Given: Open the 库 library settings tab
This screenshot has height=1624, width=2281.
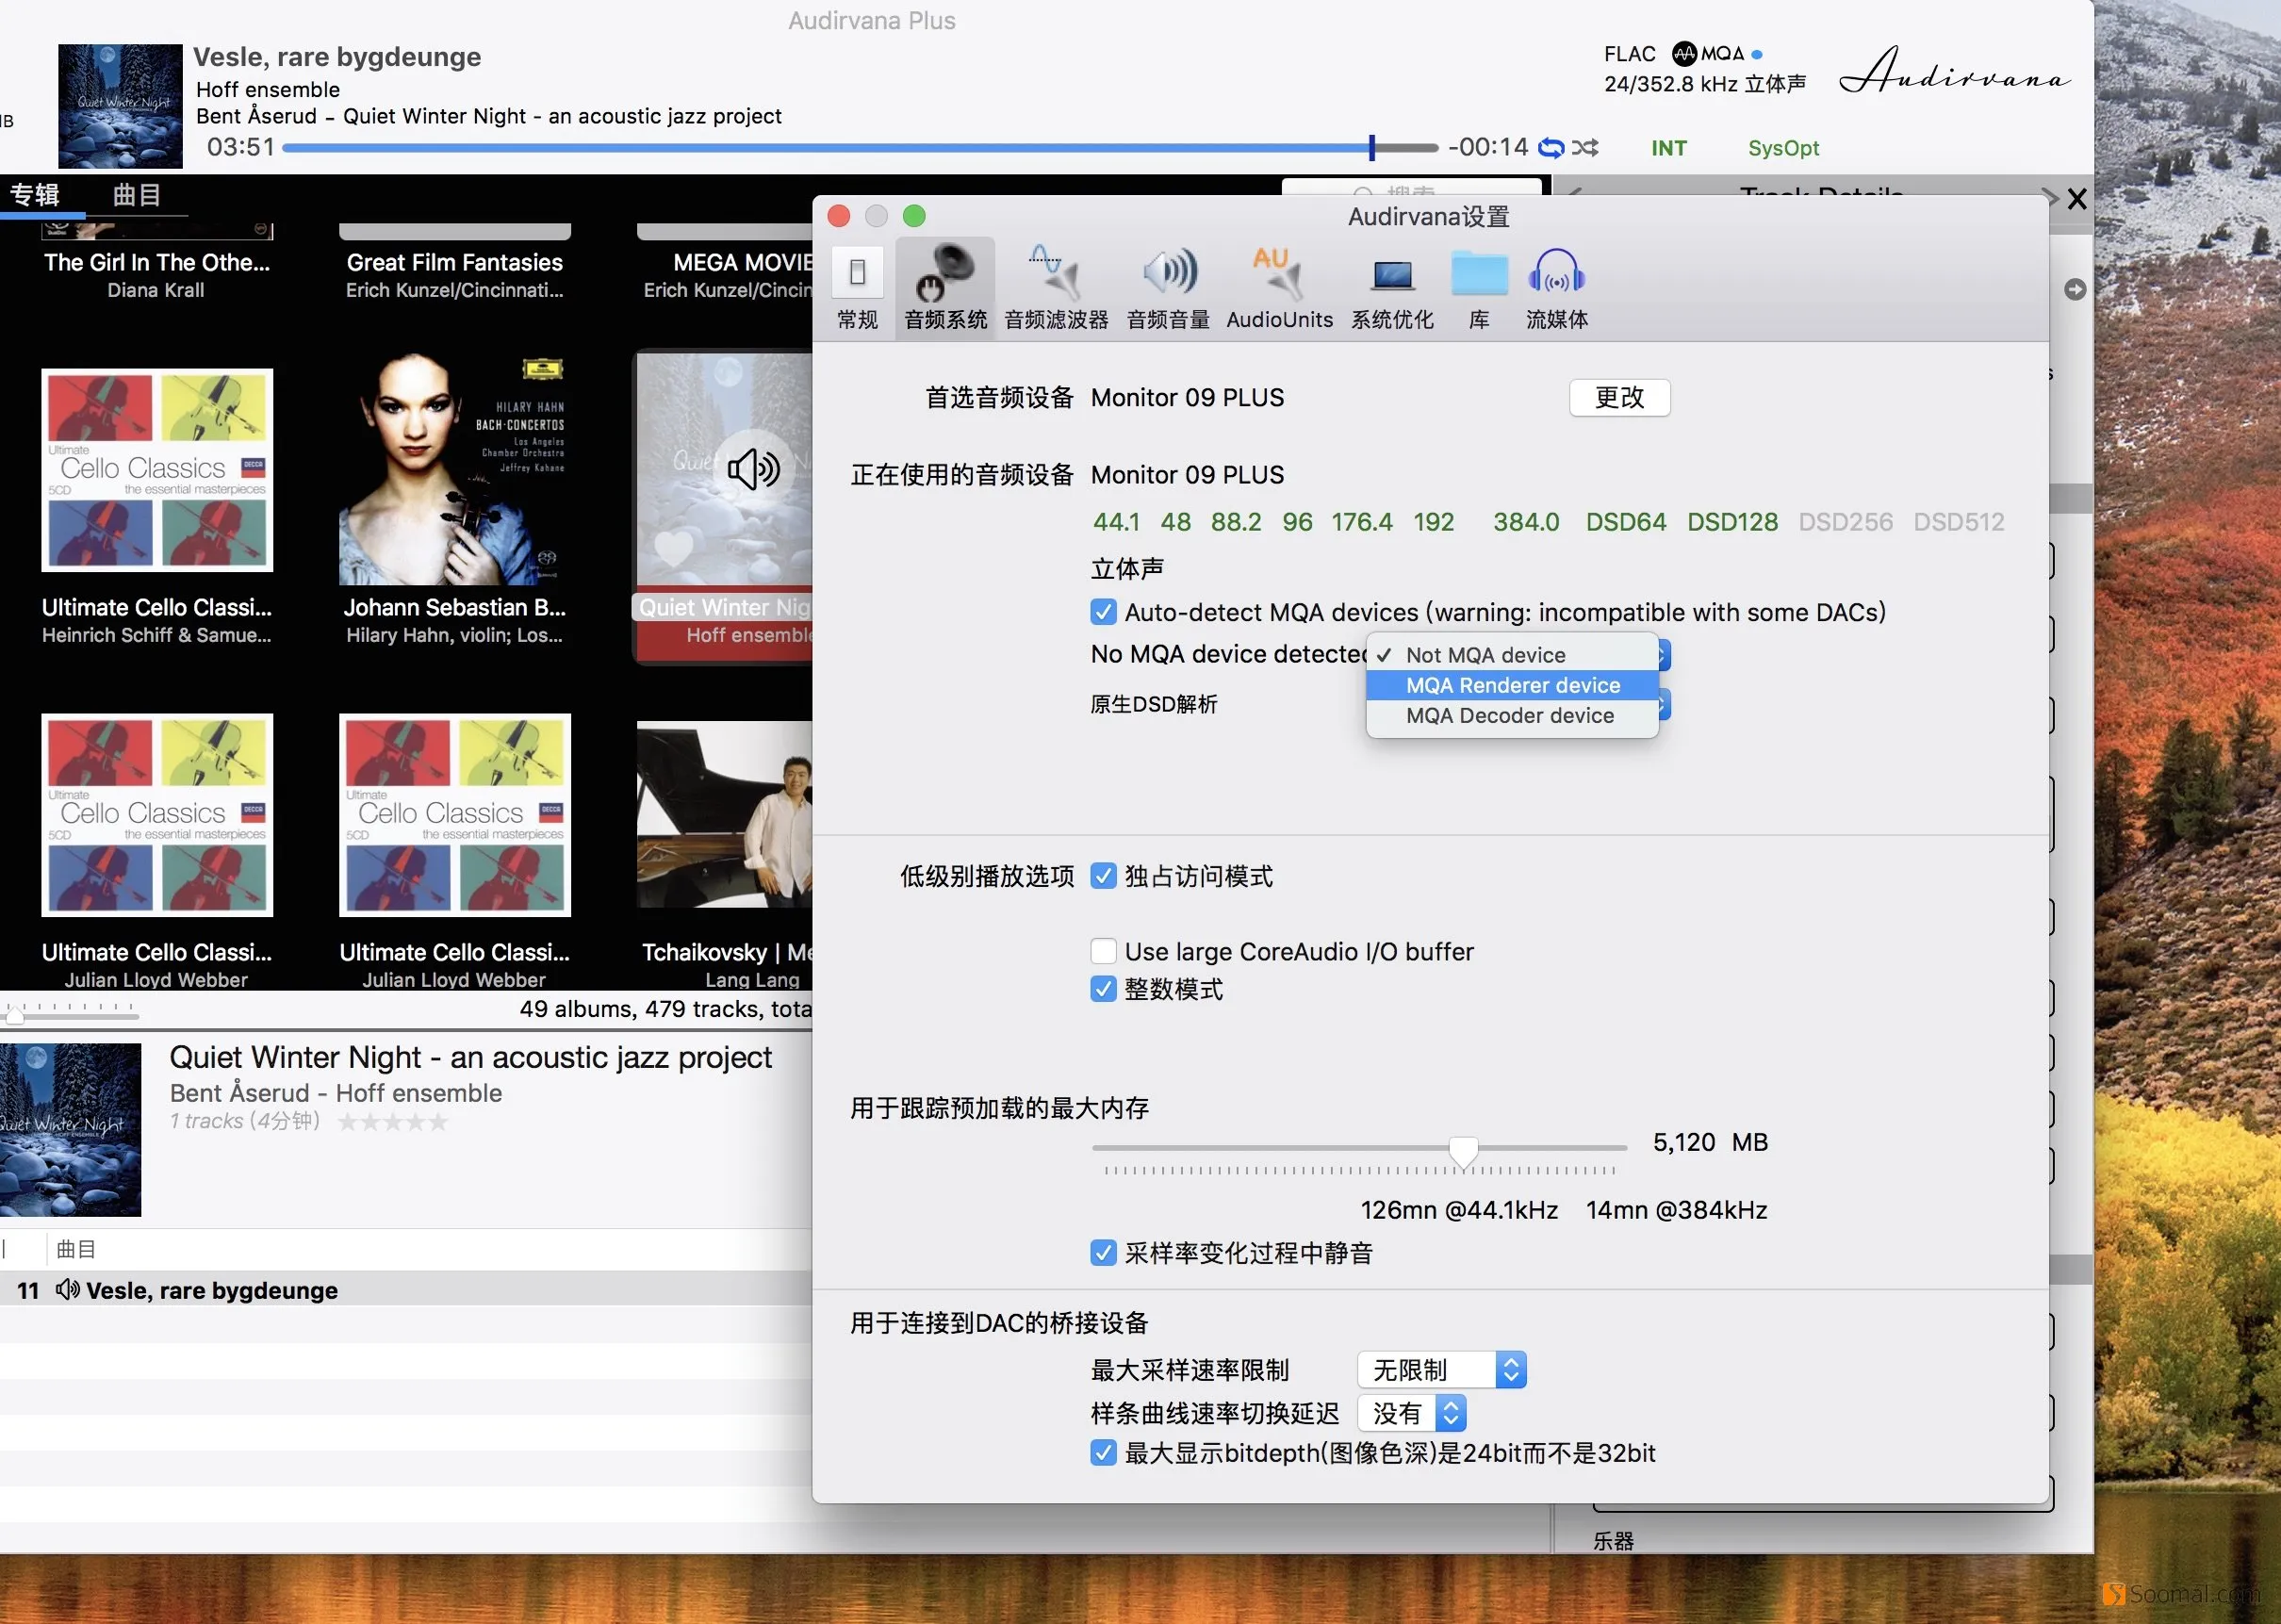Looking at the screenshot, I should point(1479,288).
